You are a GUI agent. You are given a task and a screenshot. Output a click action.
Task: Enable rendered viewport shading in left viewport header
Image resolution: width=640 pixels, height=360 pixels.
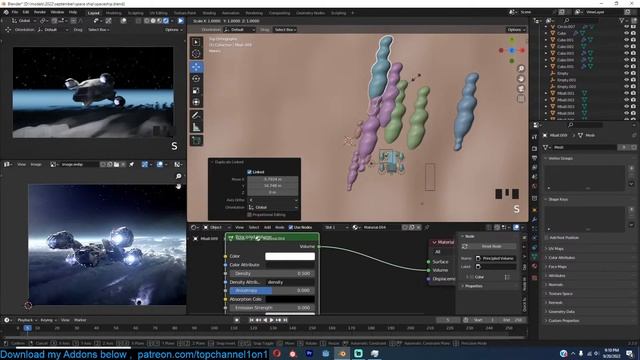(166, 20)
